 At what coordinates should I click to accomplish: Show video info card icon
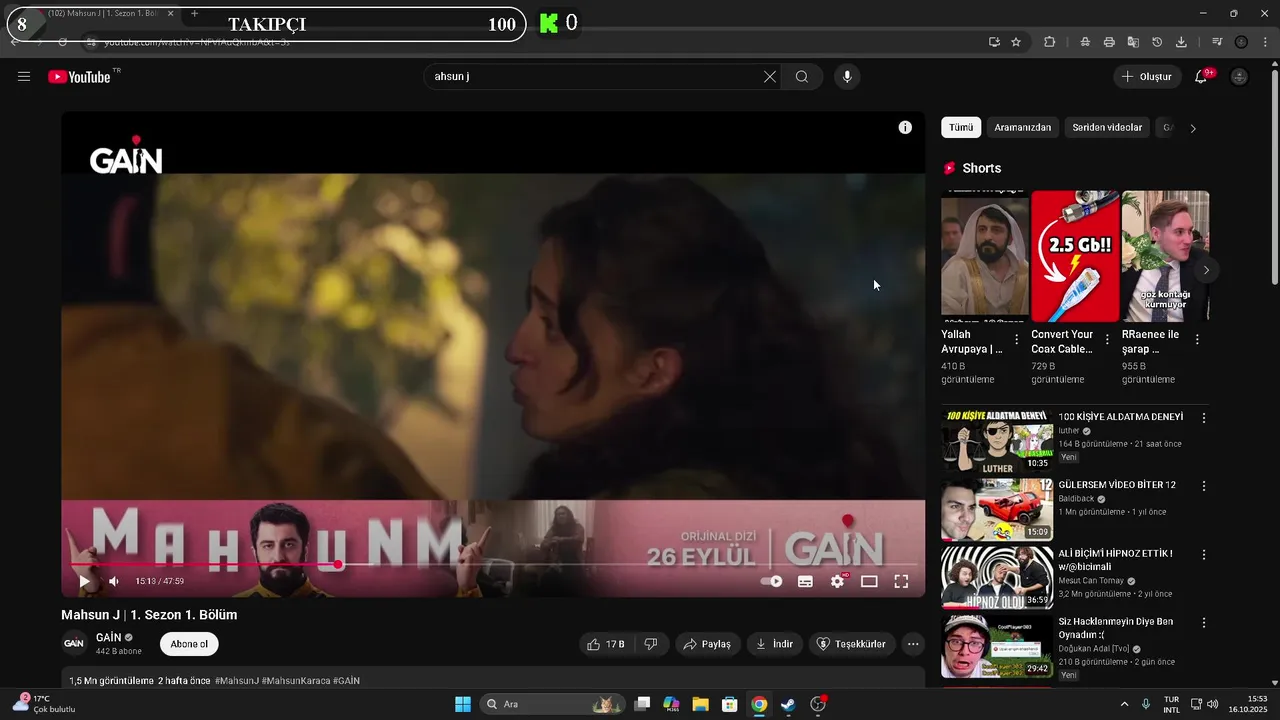pos(905,127)
